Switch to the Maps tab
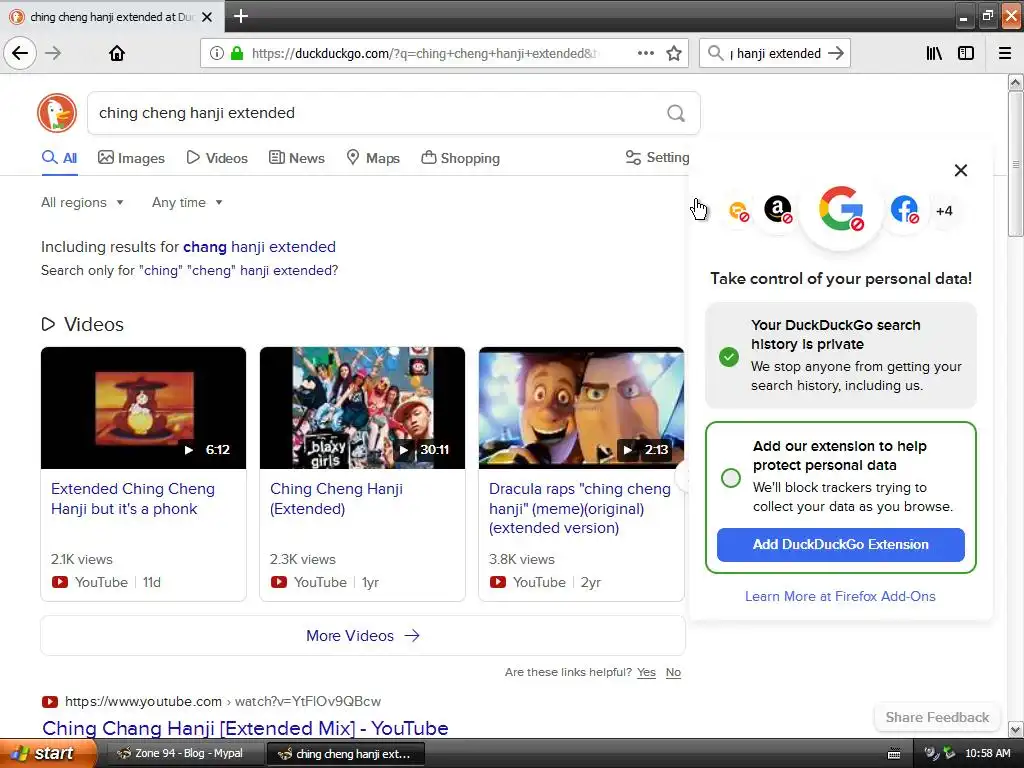Screen dimensions: 1024x768 click(373, 158)
